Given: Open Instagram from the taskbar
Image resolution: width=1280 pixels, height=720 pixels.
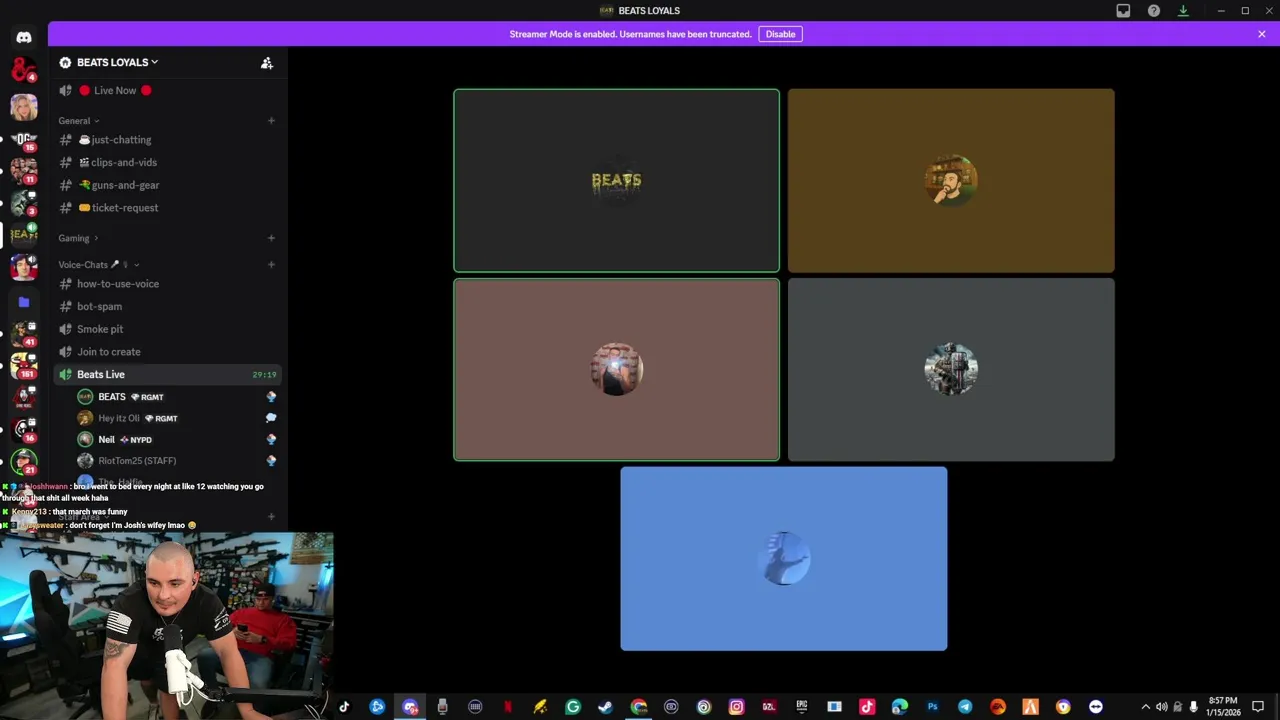Looking at the screenshot, I should (x=736, y=707).
